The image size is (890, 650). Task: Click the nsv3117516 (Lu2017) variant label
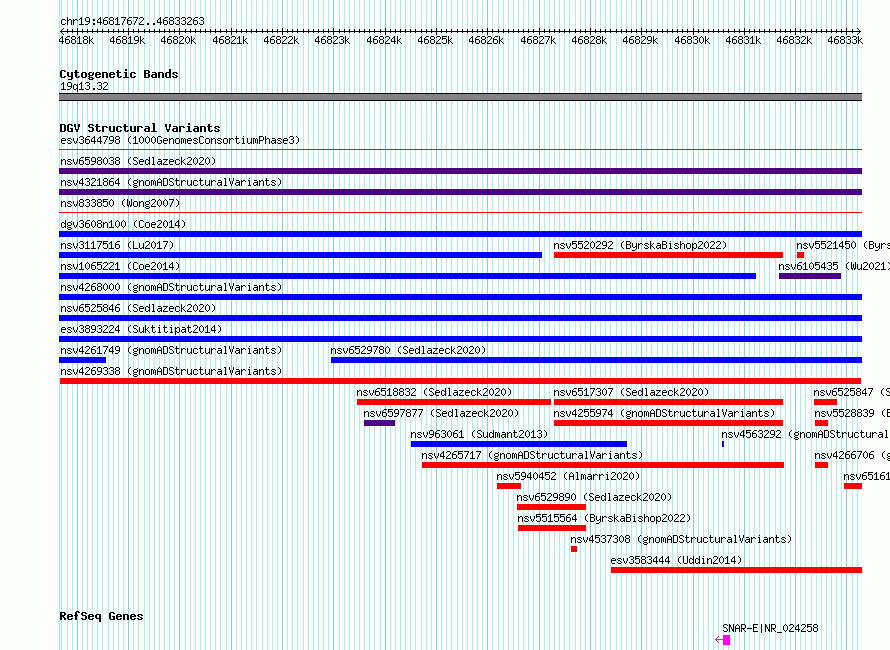[x=117, y=245]
